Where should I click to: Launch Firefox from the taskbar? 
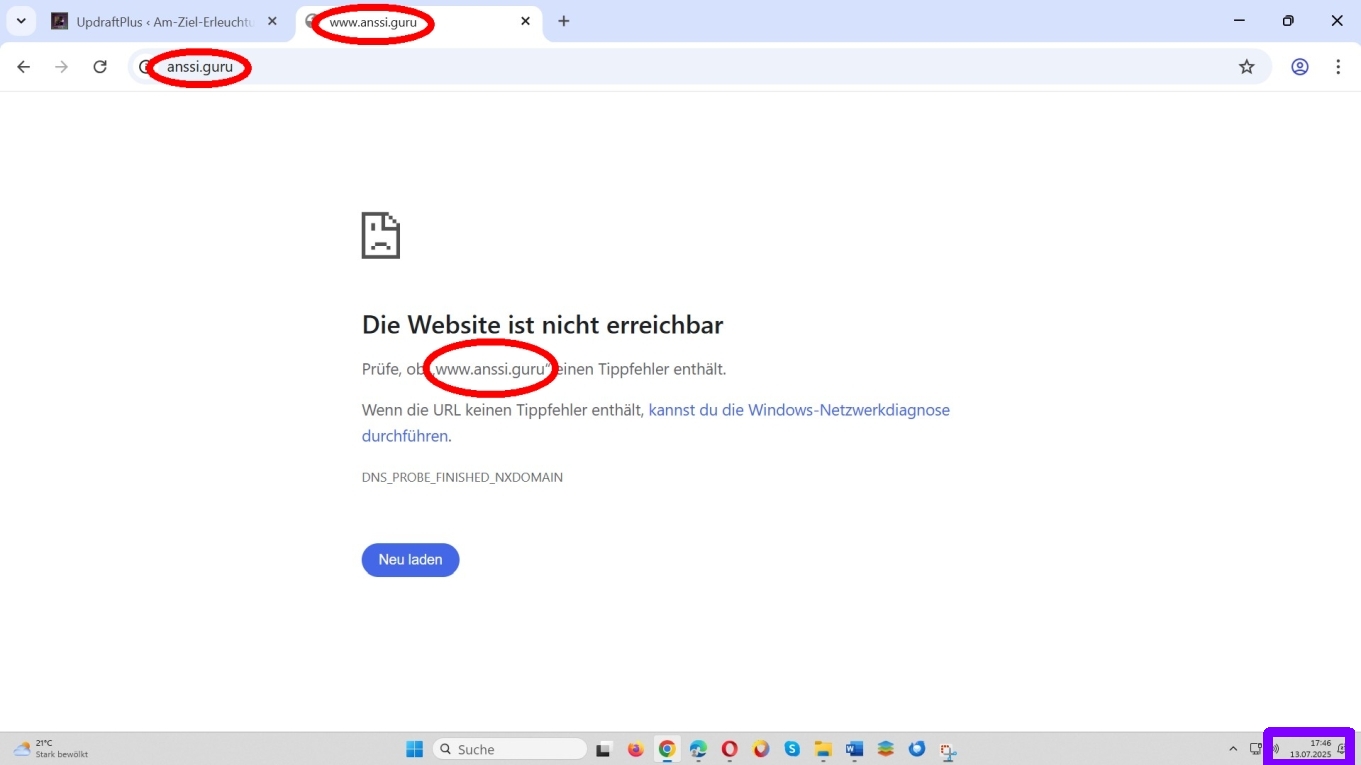[635, 749]
